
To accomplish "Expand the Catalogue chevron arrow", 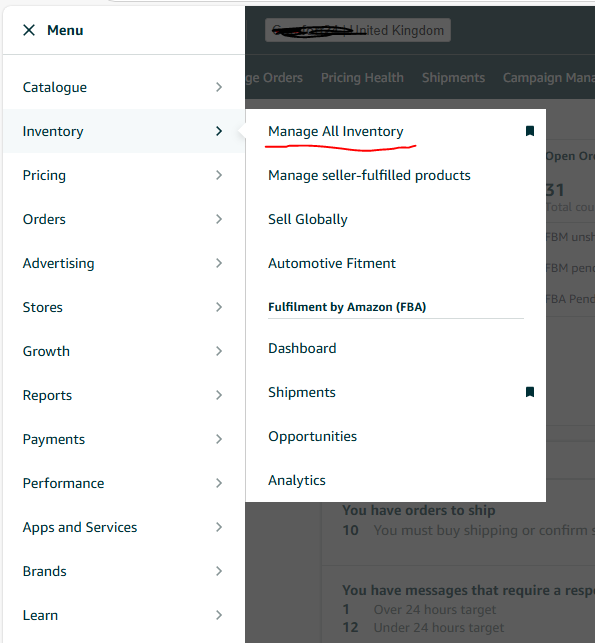I will click(219, 87).
